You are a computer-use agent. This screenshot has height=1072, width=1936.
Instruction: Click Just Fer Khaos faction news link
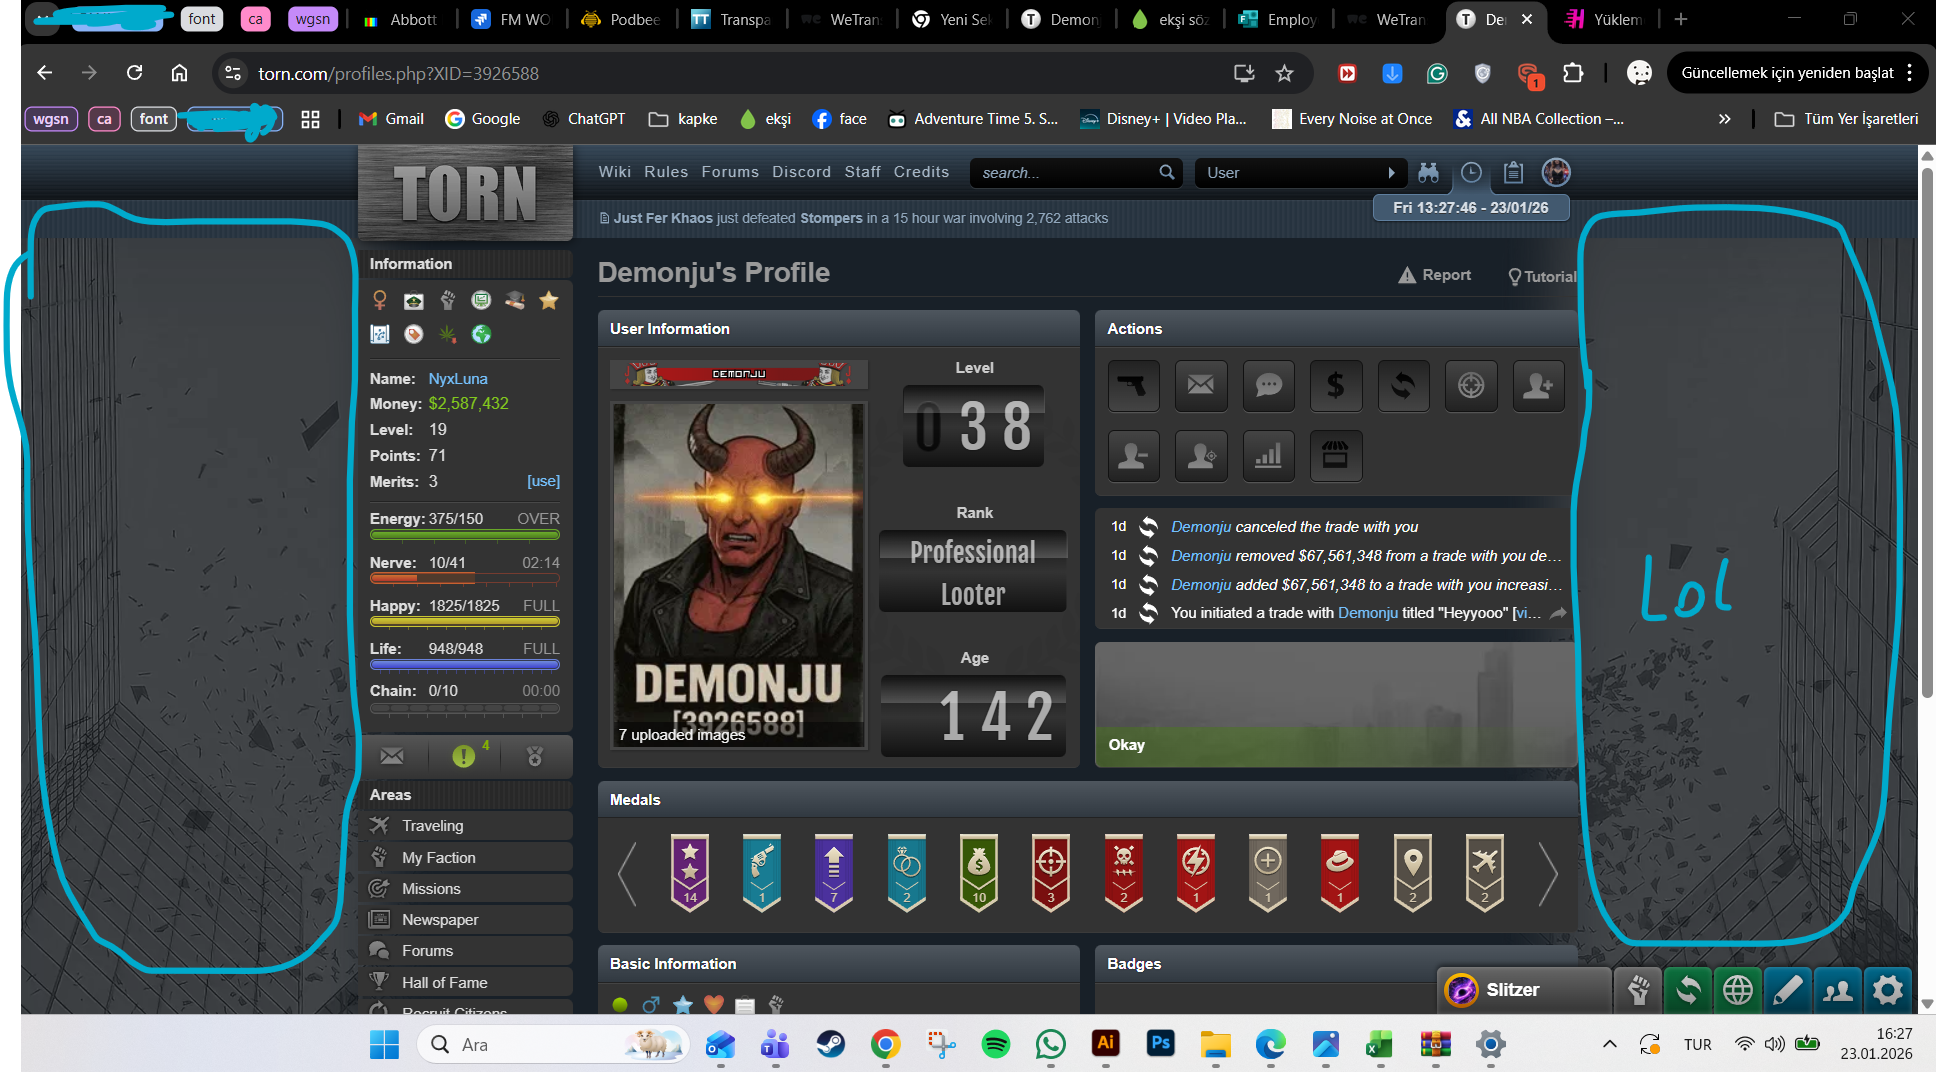(663, 218)
